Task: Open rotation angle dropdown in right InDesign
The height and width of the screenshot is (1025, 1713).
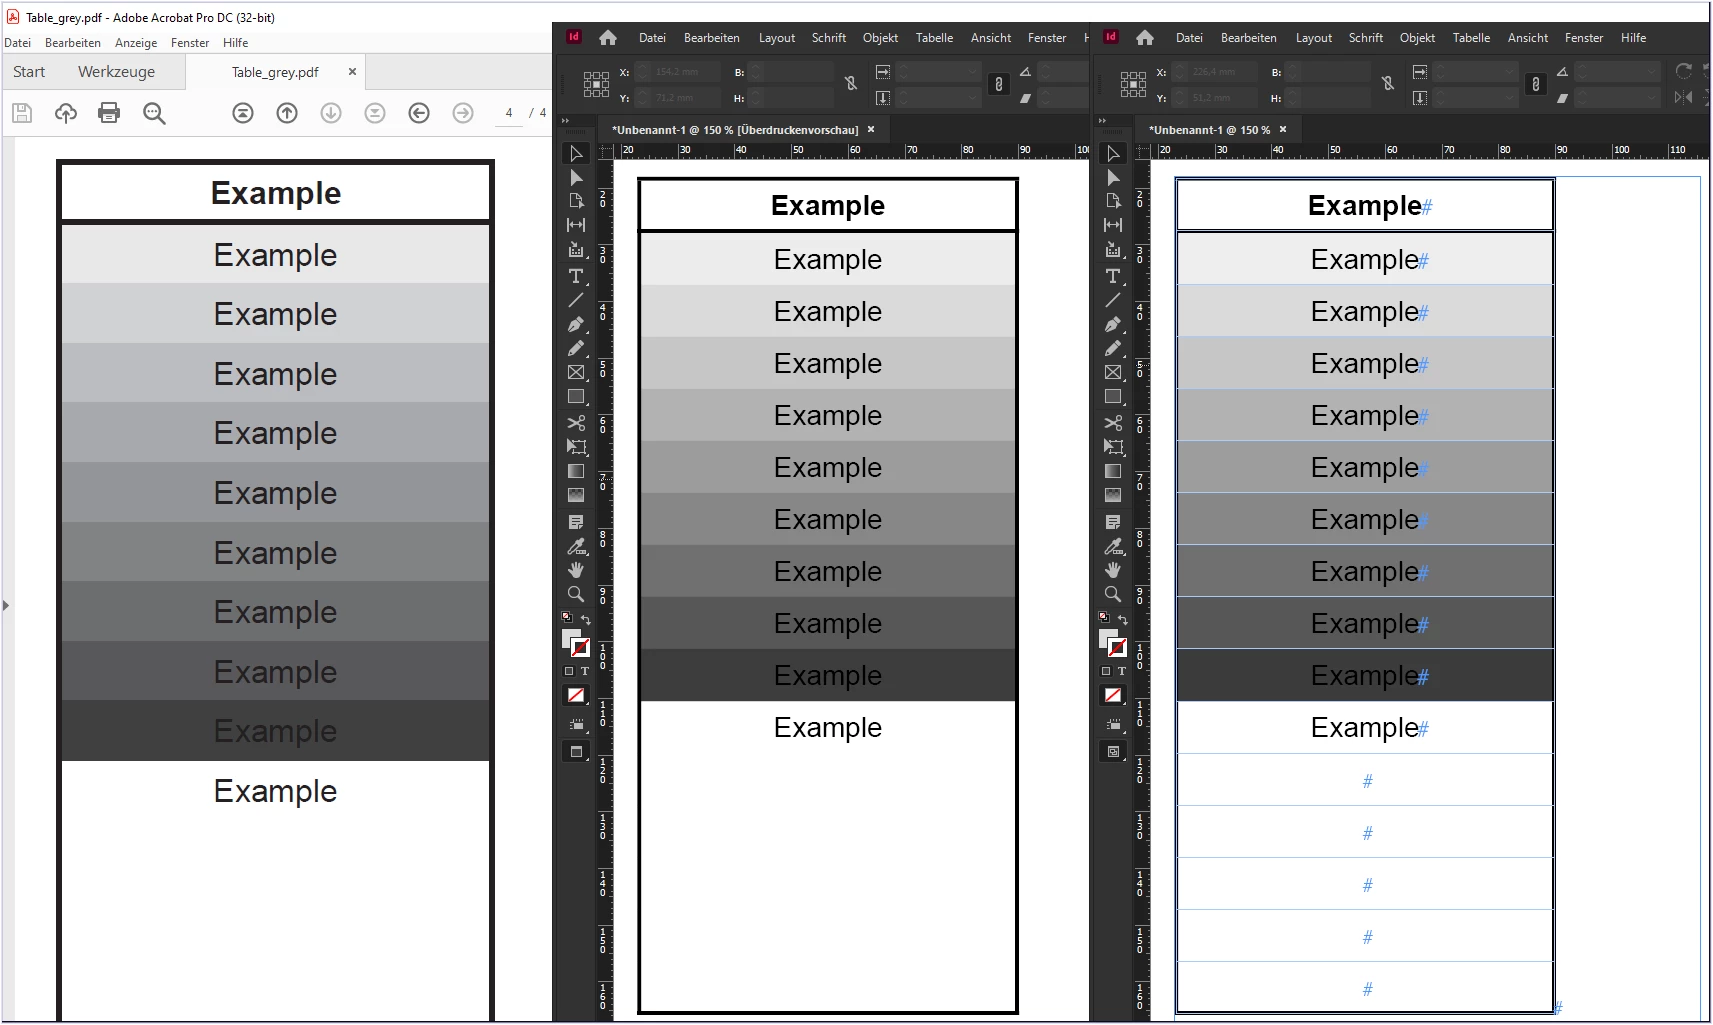Action: (1651, 72)
